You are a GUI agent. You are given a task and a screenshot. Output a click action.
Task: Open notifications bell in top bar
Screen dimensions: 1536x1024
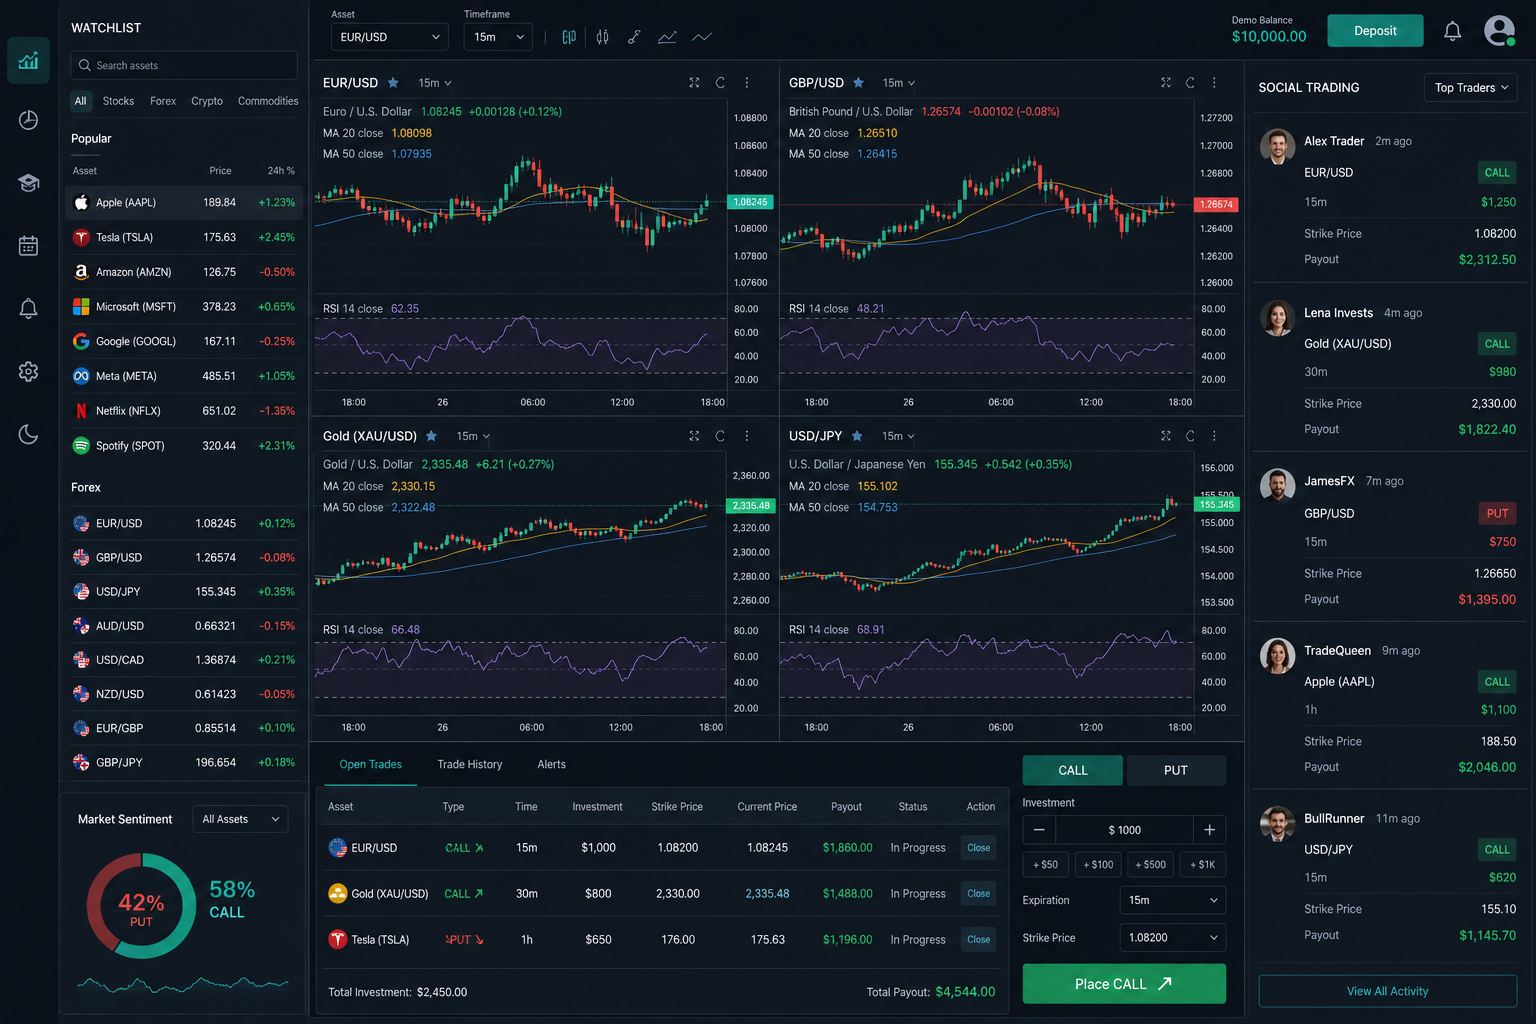pos(1452,31)
